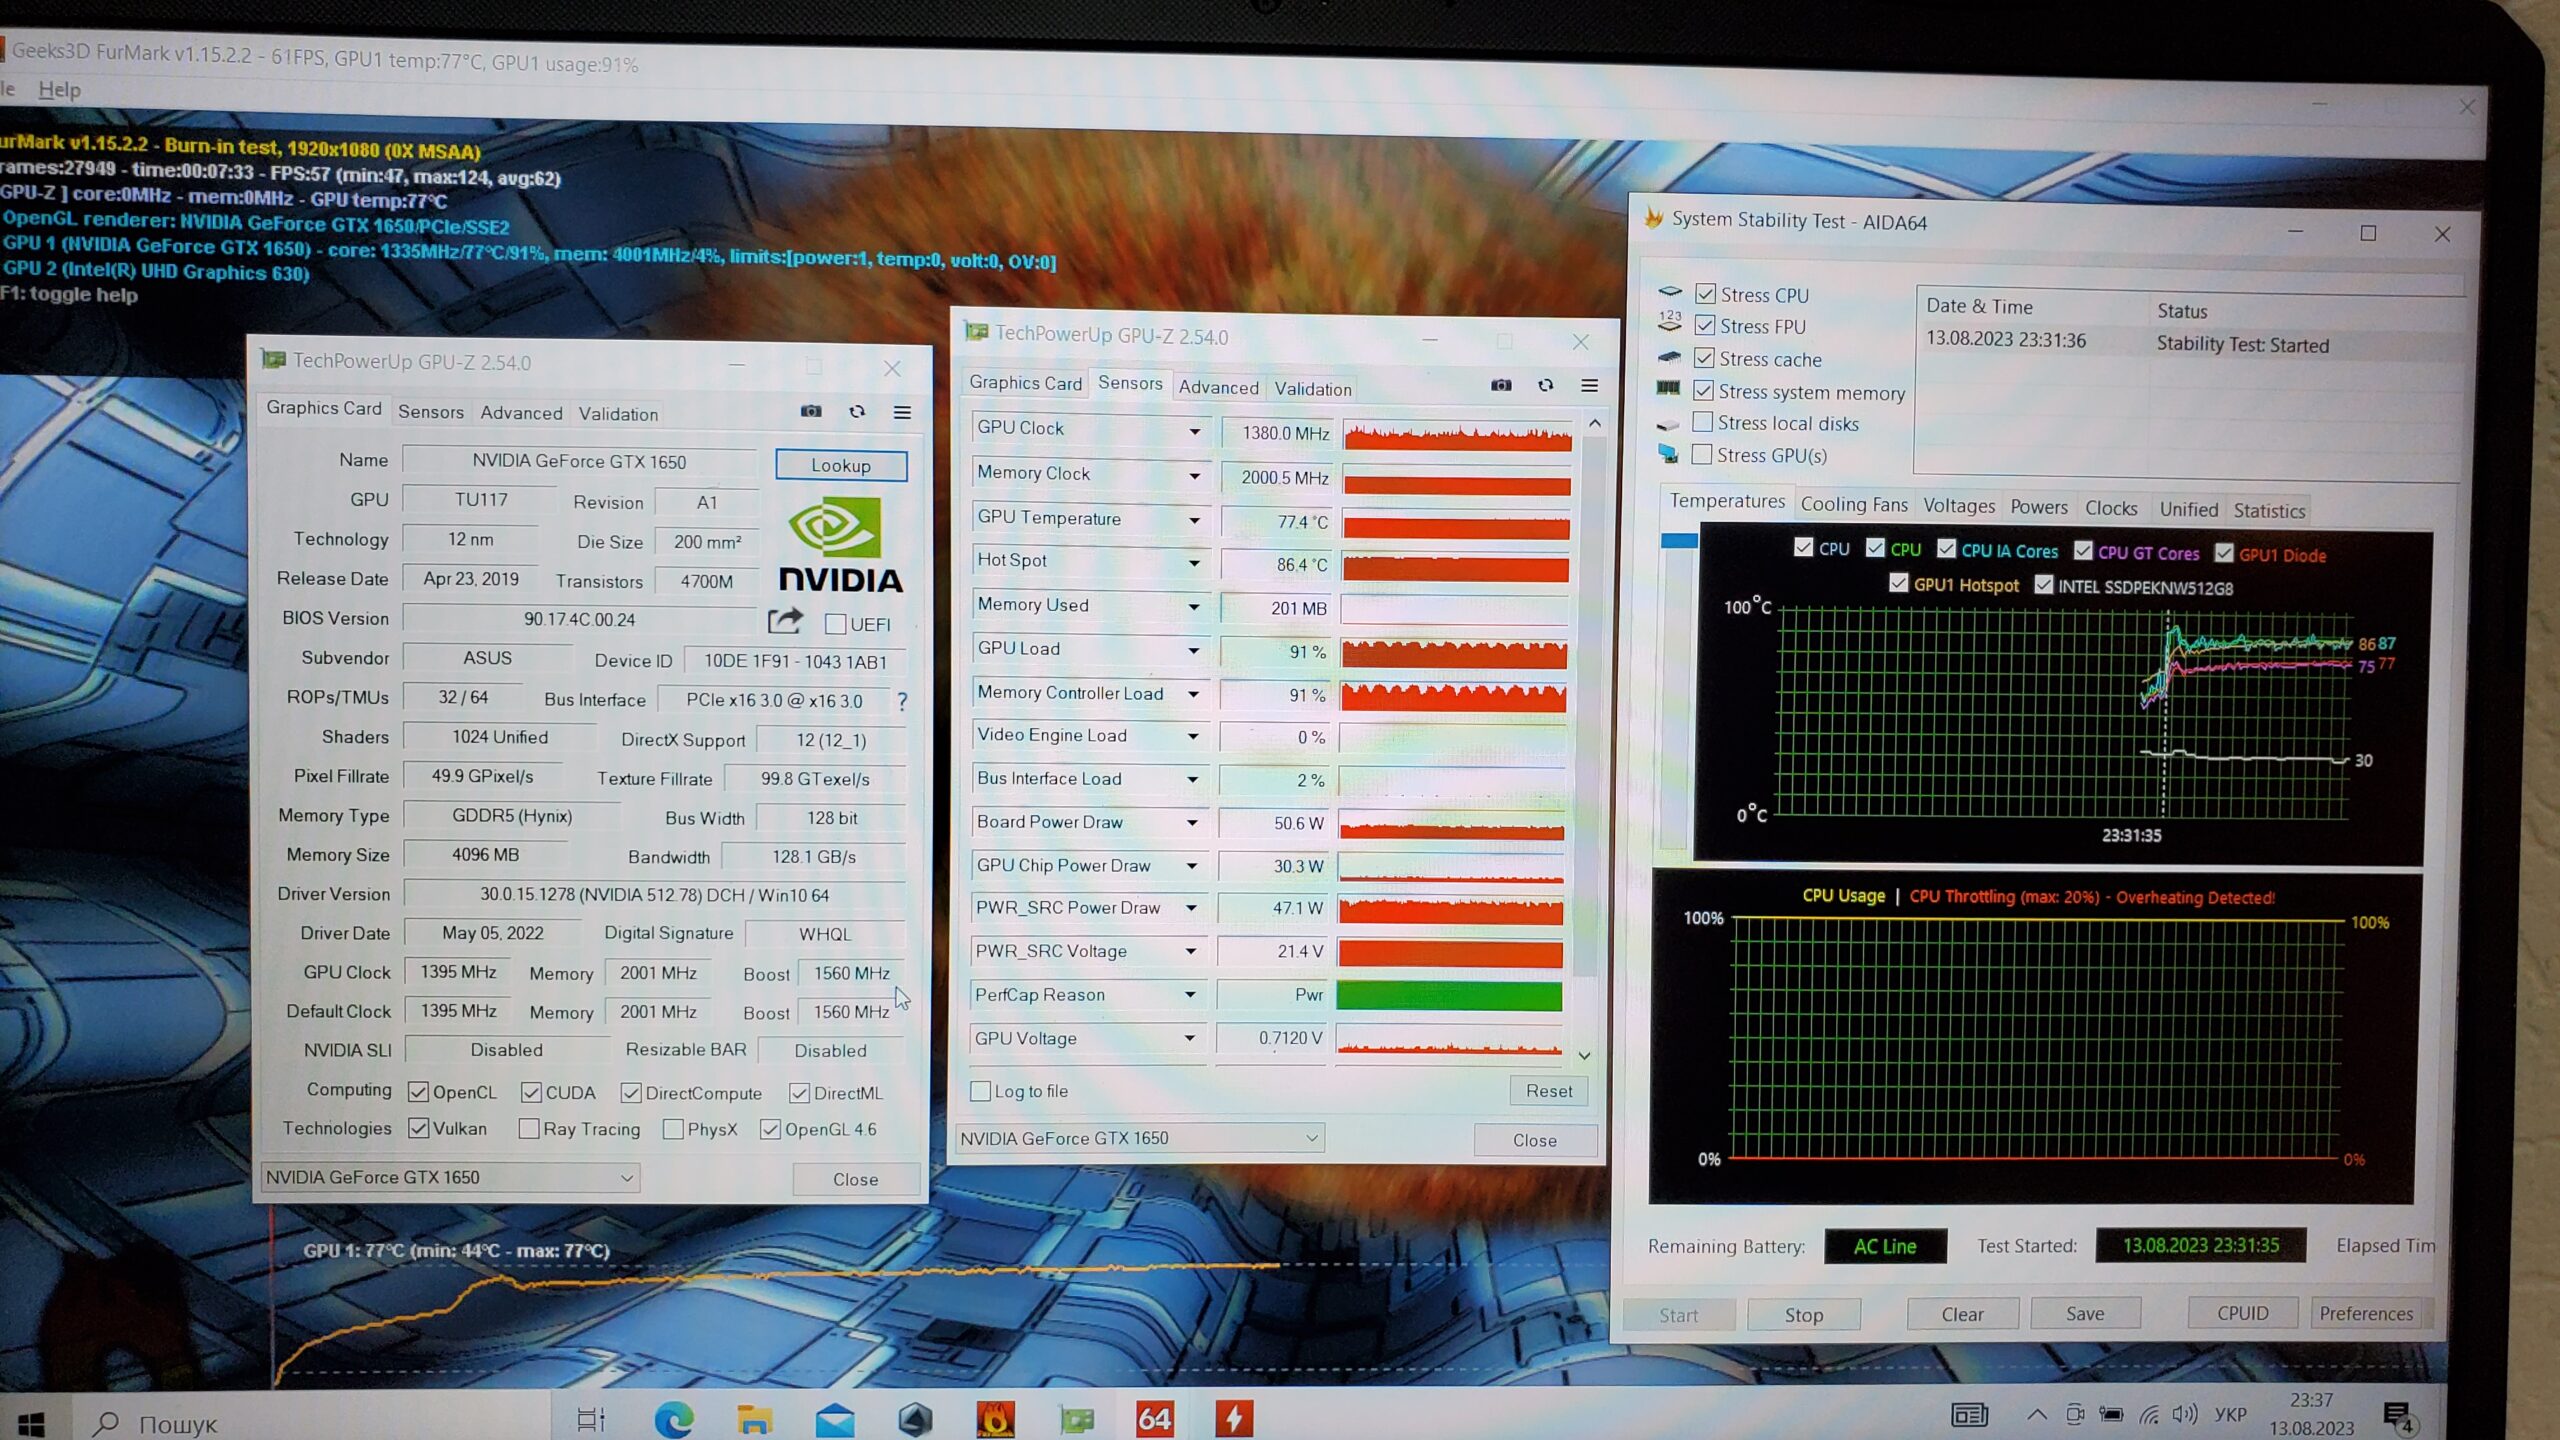Viewport: 2560px width, 1440px height.
Task: Open FurMark icon in the taskbar
Action: (x=995, y=1418)
